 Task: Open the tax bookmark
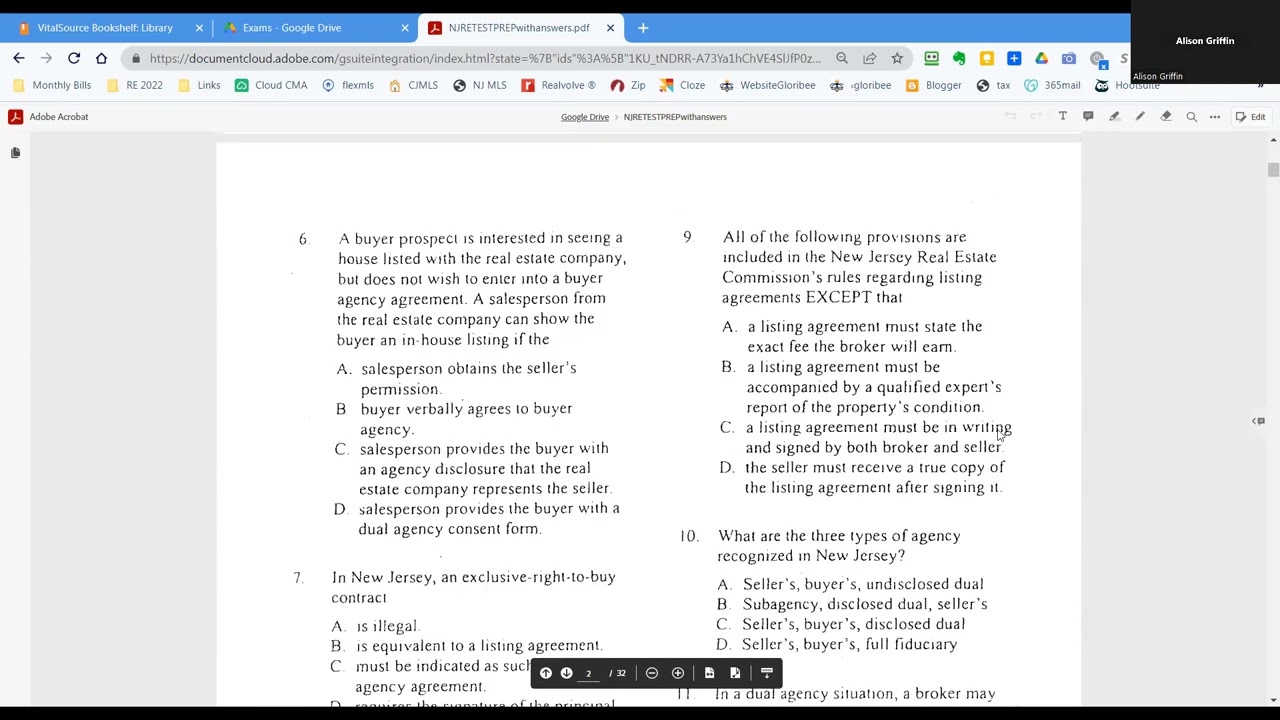(993, 86)
